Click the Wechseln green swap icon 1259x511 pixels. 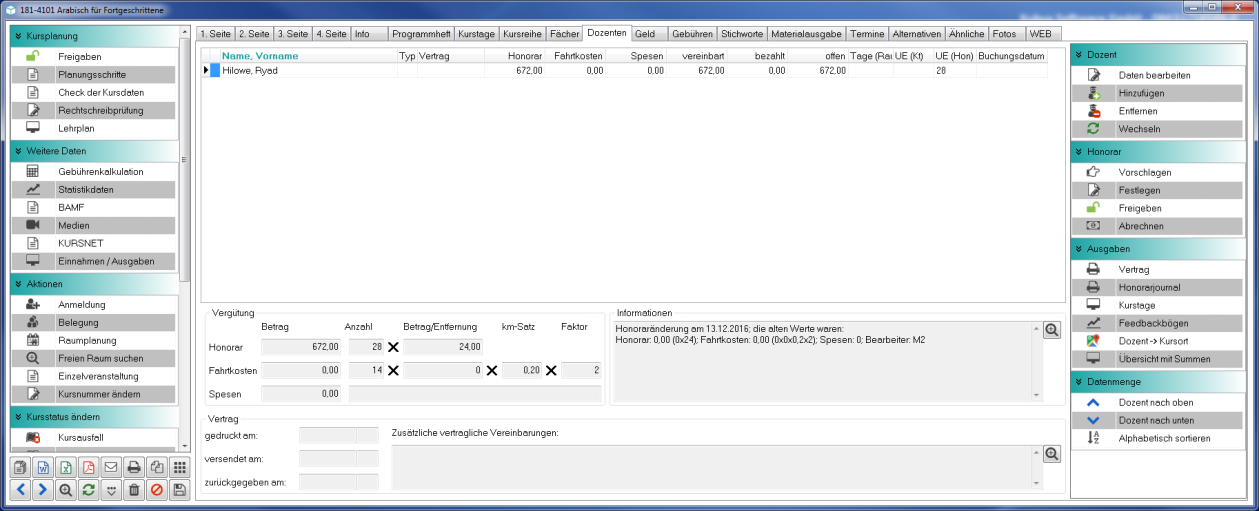[1093, 129]
